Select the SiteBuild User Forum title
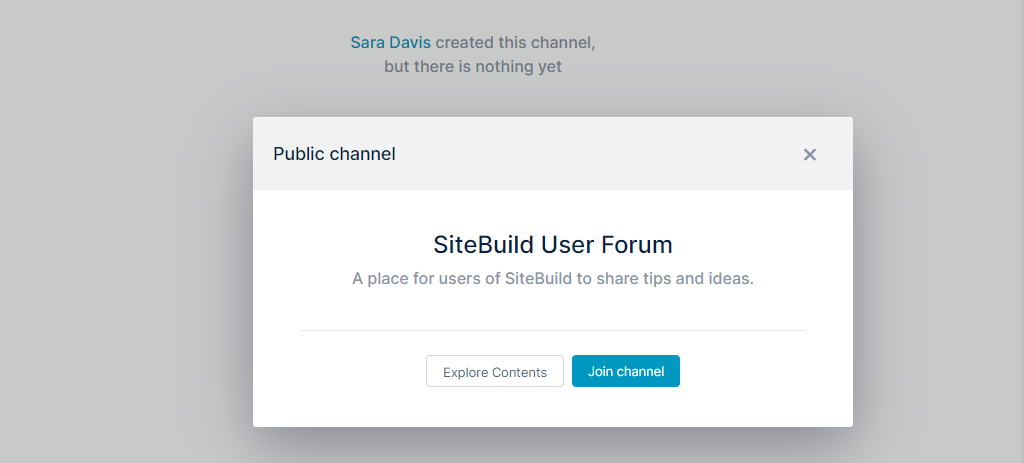This screenshot has width=1024, height=463. [x=552, y=245]
